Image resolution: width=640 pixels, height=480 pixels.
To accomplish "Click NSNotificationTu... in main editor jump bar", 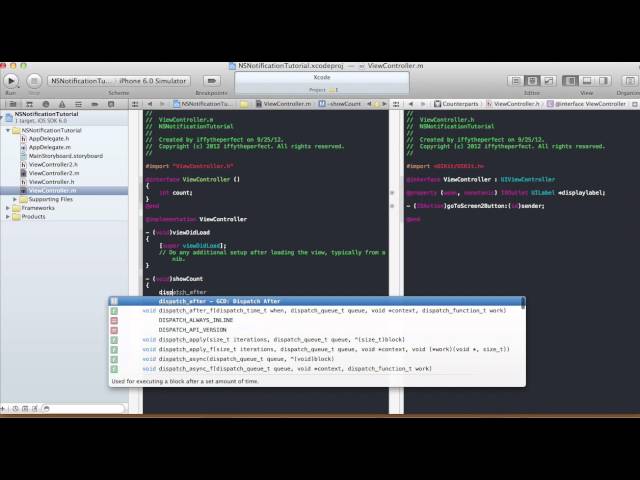I will coord(203,104).
